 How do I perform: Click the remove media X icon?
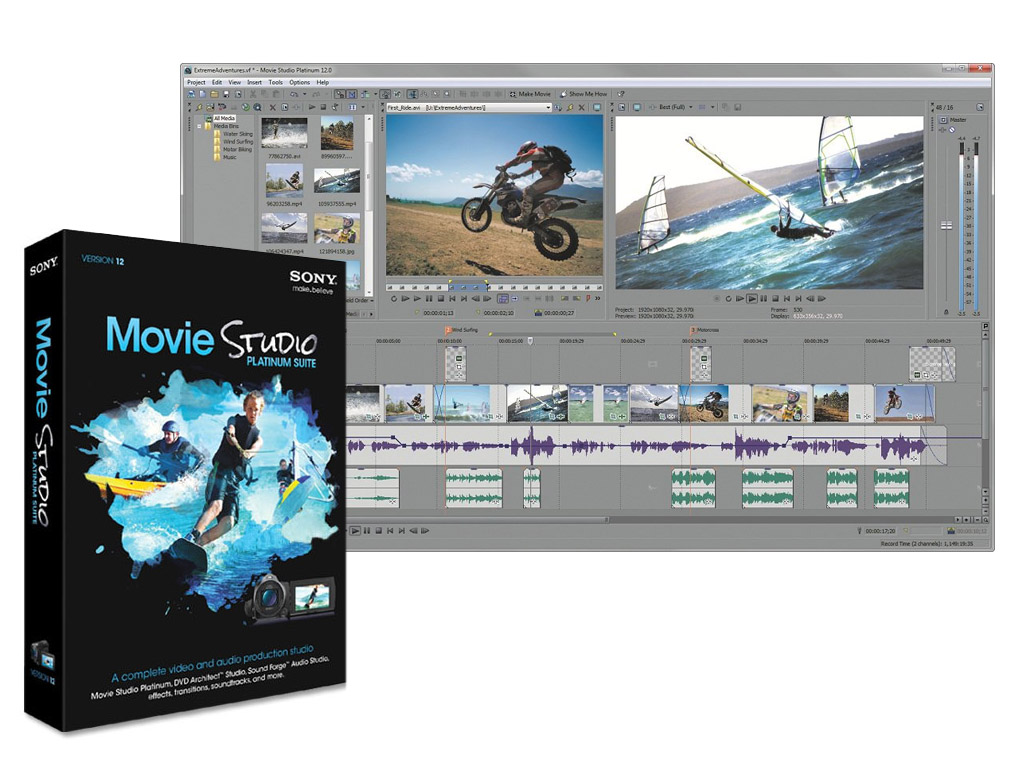coord(272,107)
